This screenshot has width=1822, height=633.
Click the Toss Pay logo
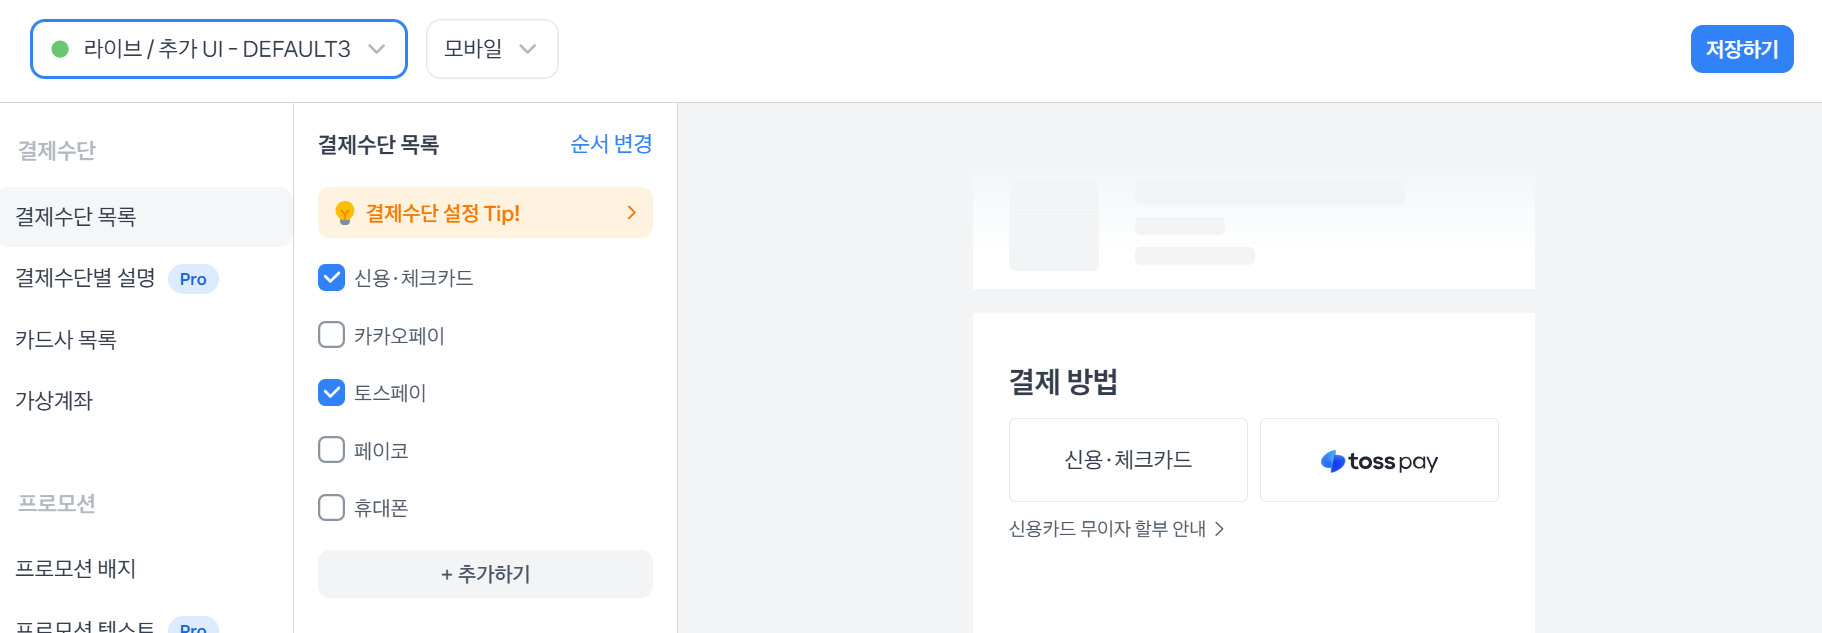point(1379,461)
